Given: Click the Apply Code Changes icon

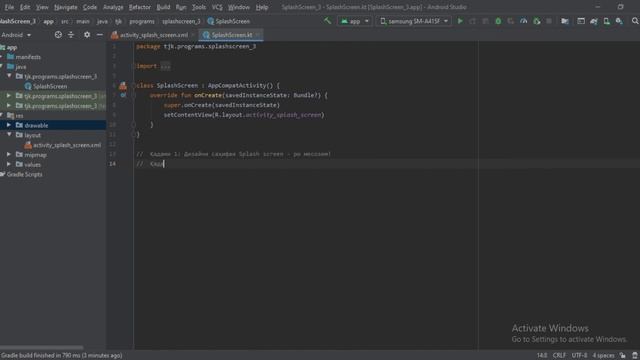Looking at the screenshot, I should click(485, 21).
